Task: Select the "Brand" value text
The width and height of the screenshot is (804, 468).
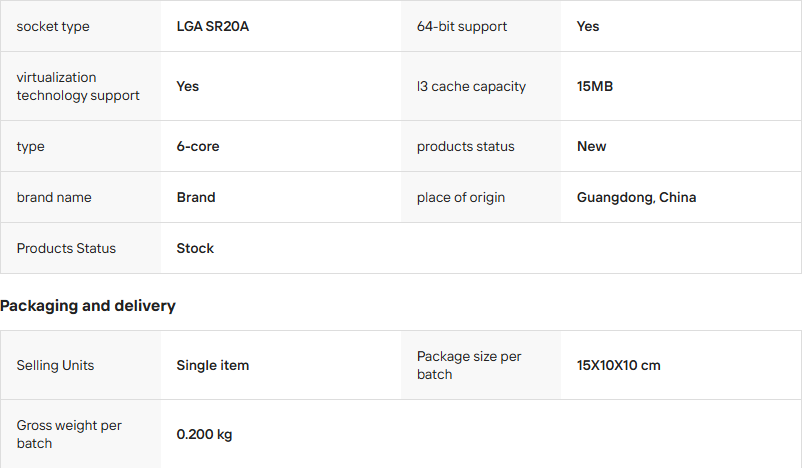Action: point(196,197)
